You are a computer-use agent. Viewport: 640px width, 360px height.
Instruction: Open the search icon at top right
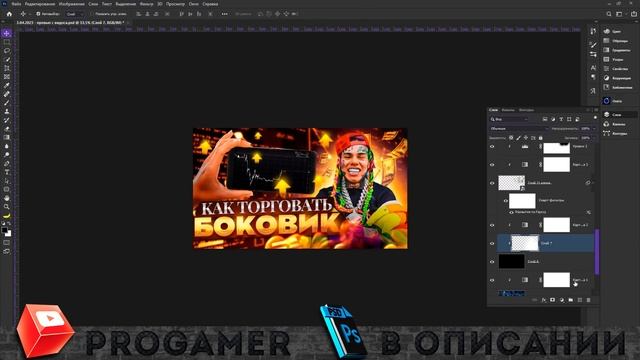click(x=609, y=14)
